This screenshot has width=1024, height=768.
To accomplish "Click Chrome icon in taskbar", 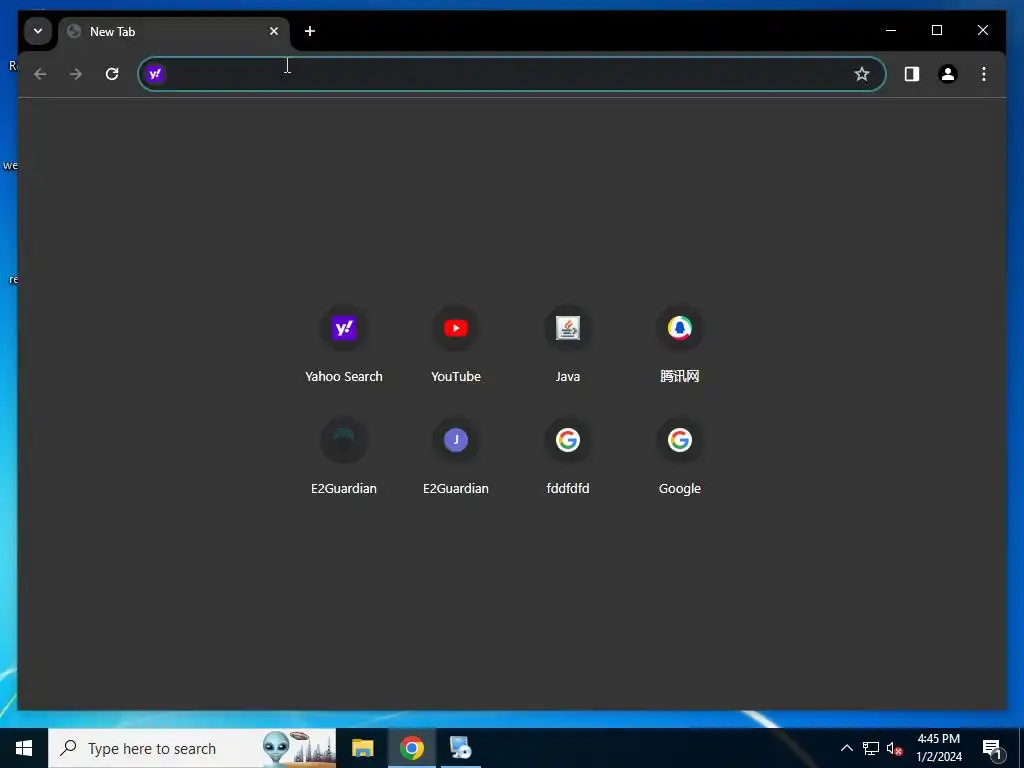I will (411, 748).
